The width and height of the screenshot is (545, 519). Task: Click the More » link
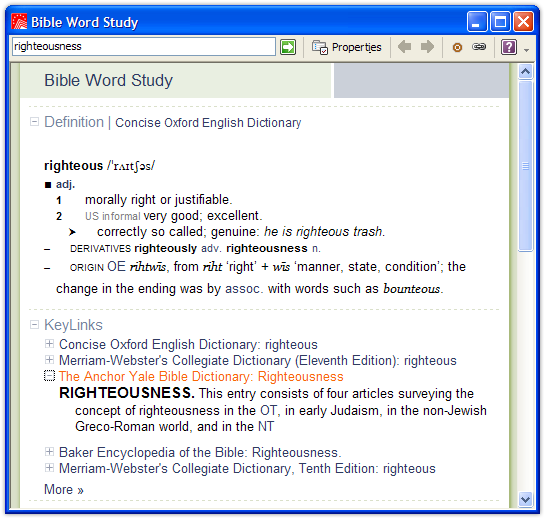click(64, 489)
